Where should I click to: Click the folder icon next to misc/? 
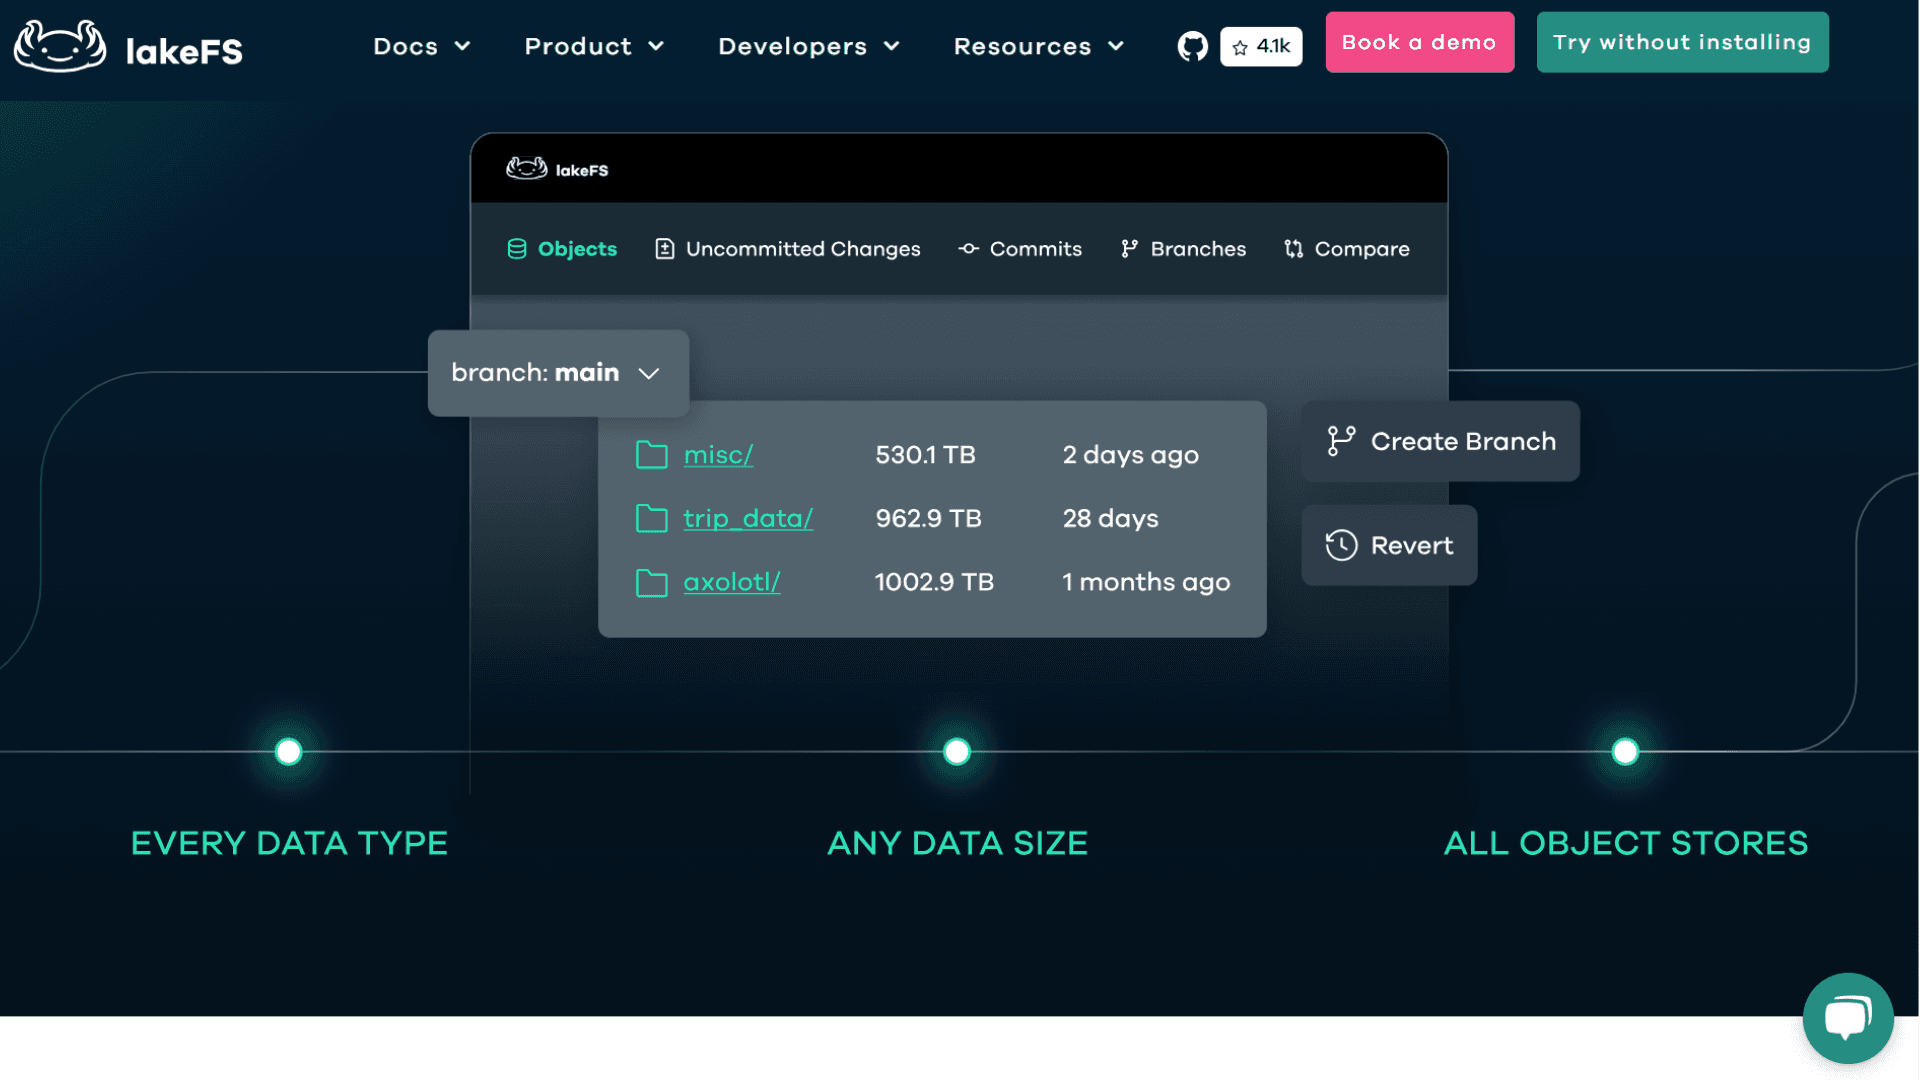pos(651,455)
